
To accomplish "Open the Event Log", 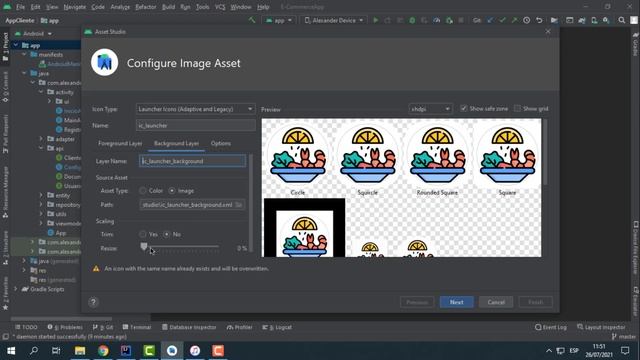I will pyautogui.click(x=551, y=327).
